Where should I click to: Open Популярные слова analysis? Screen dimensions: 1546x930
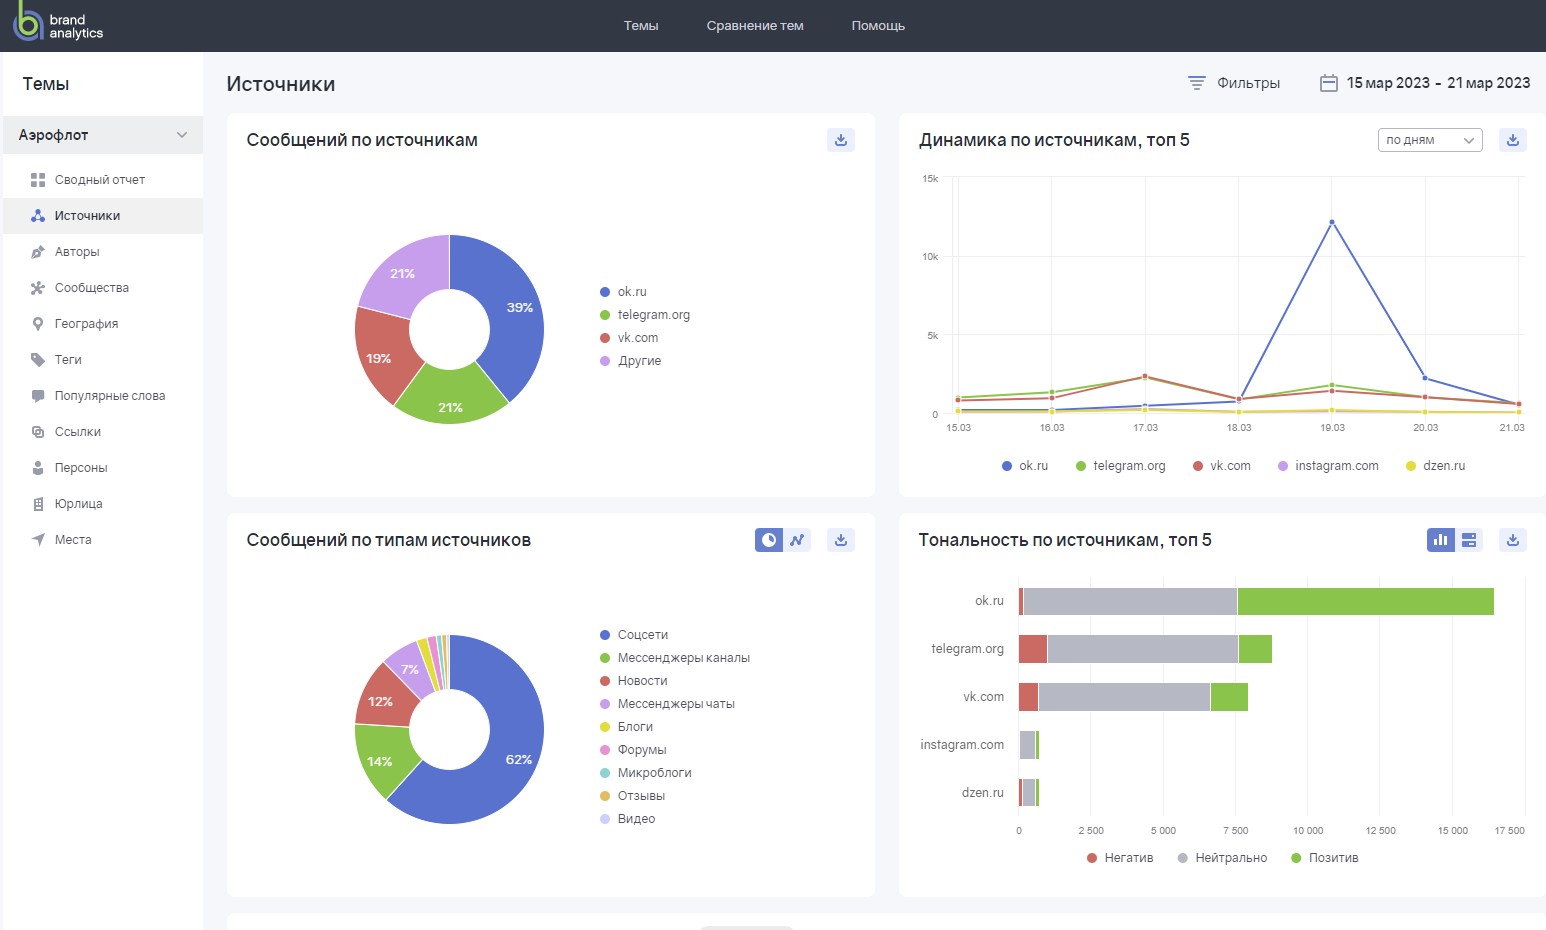[110, 395]
